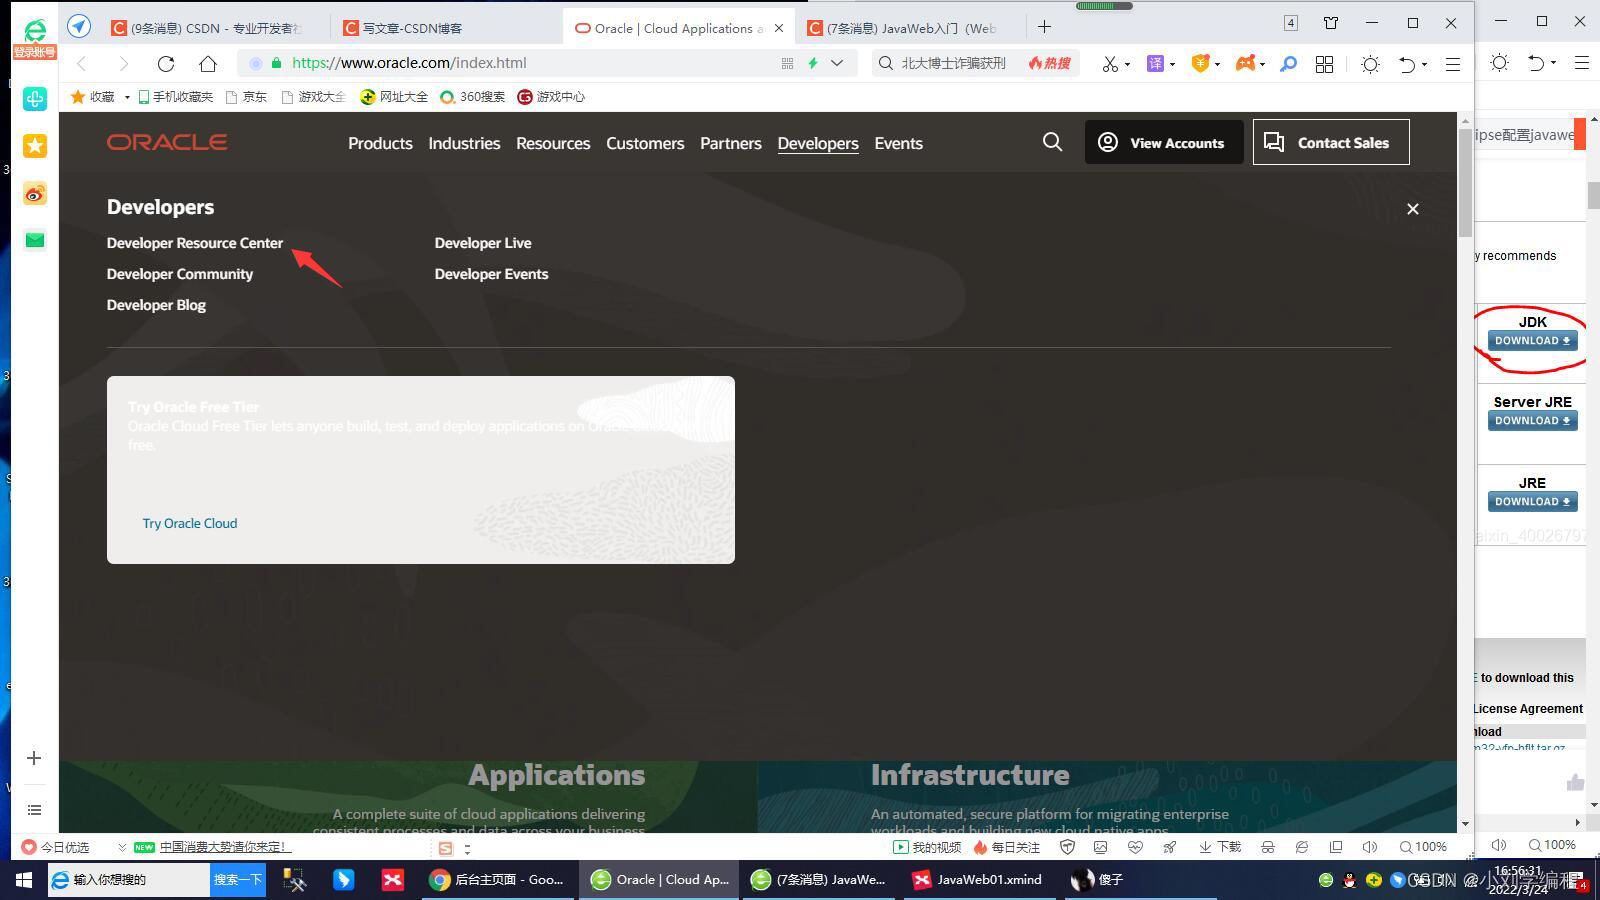
Task: Click the JDK DOWNLOAD button
Action: [x=1531, y=340]
